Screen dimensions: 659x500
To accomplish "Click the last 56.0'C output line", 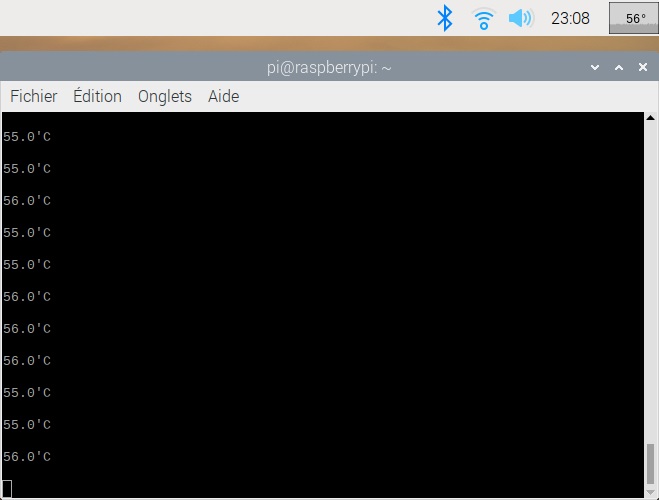I will click(x=27, y=457).
